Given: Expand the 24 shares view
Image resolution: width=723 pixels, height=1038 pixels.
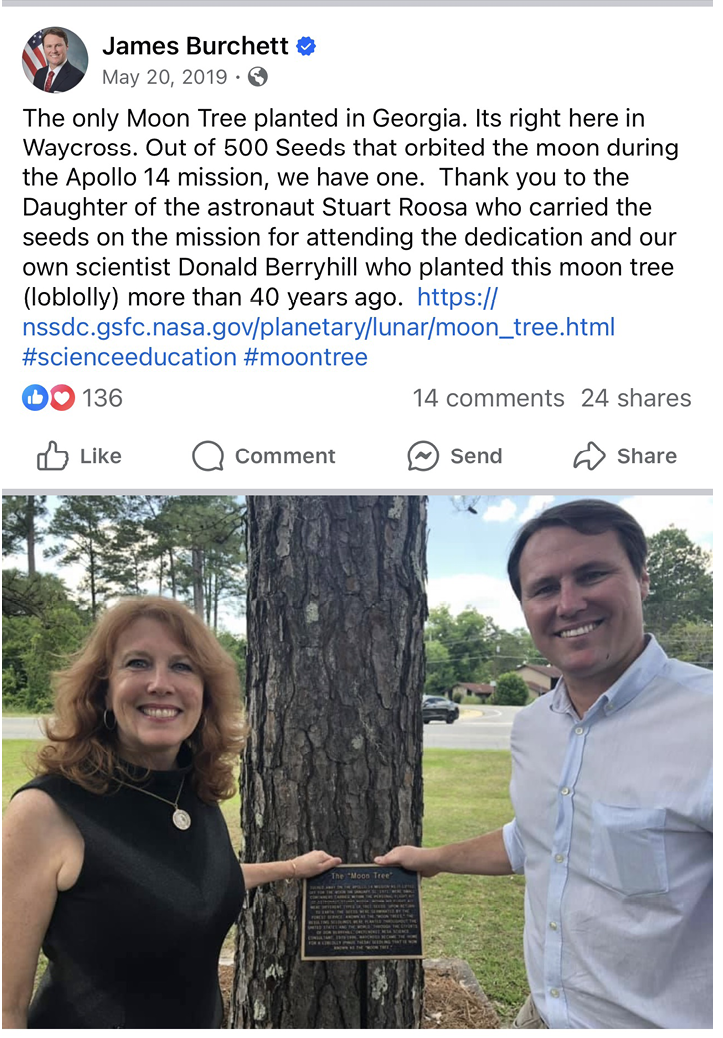Looking at the screenshot, I should pyautogui.click(x=637, y=397).
